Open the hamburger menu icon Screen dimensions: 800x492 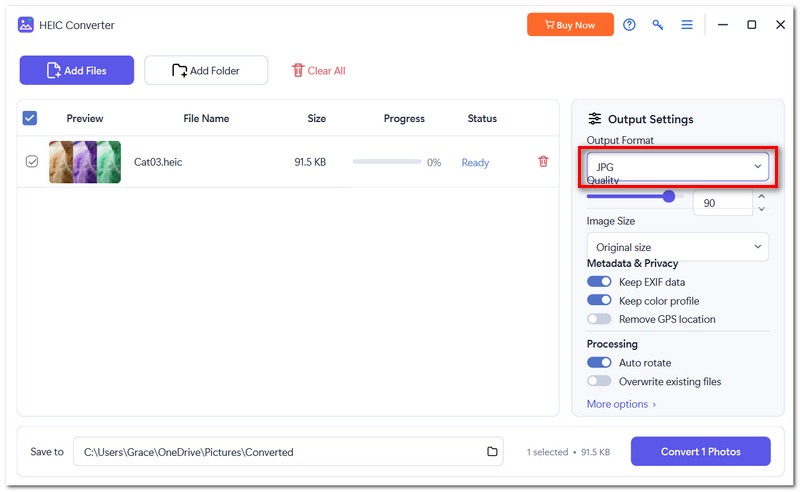coord(687,24)
